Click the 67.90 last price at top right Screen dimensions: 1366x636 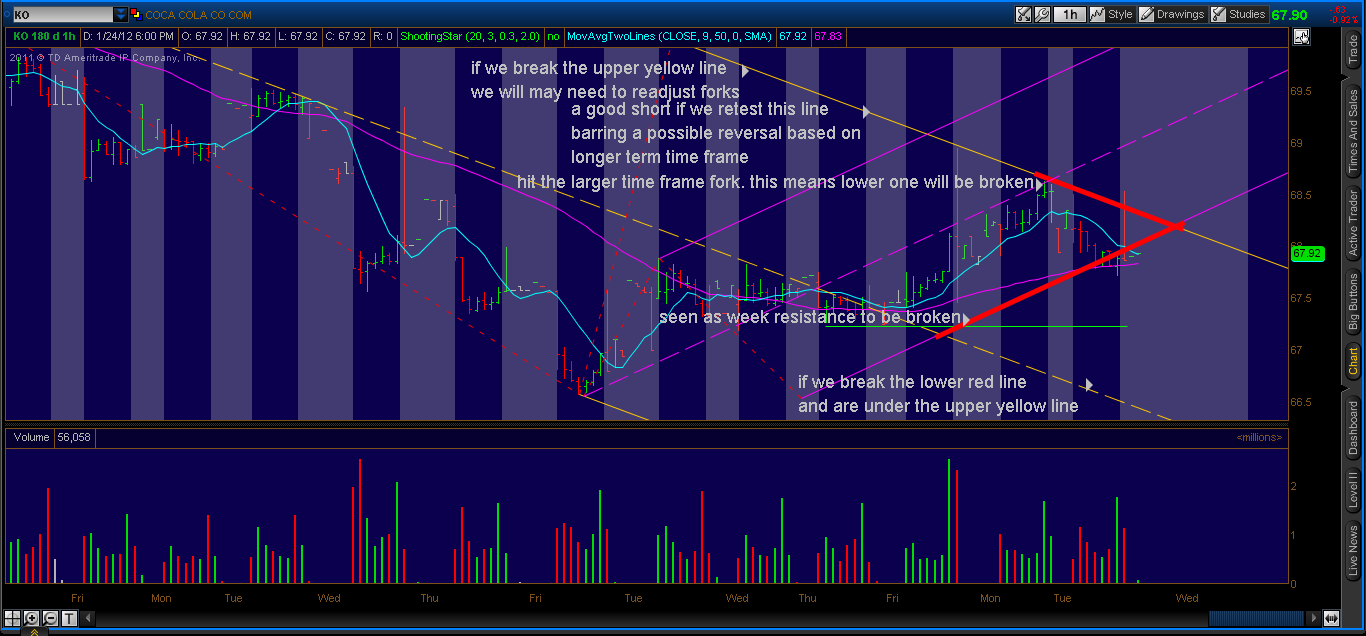coord(1289,15)
